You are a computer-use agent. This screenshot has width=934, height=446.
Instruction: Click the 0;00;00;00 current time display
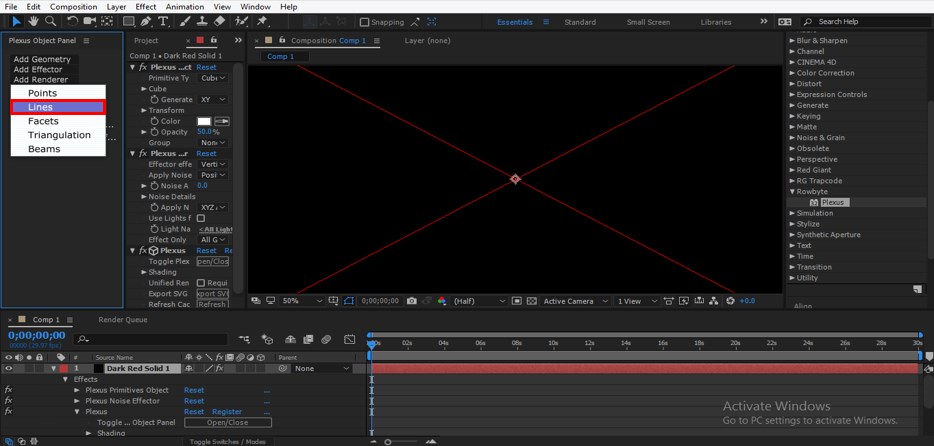(x=36, y=335)
